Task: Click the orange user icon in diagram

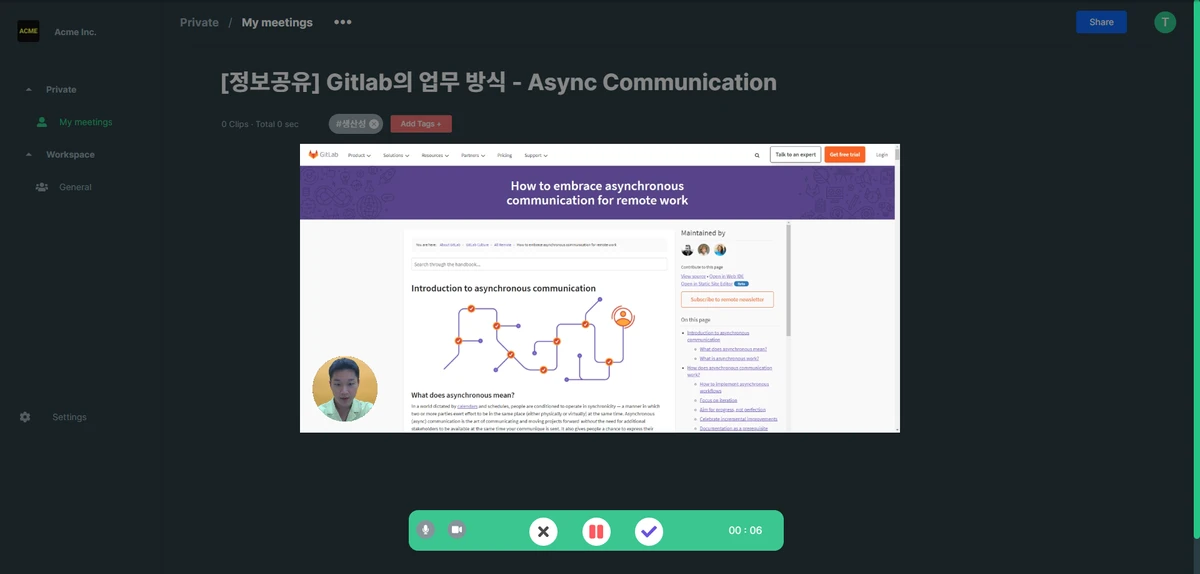Action: point(624,318)
